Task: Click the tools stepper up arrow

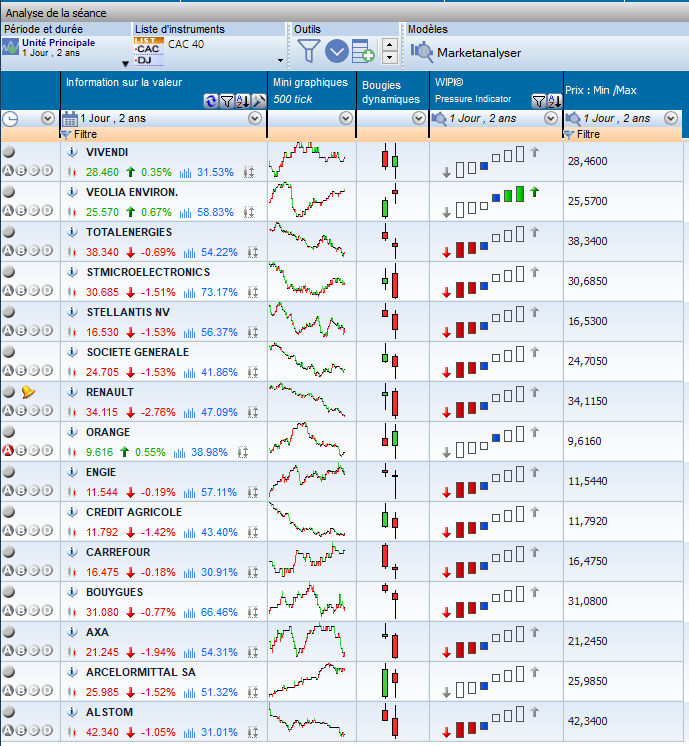Action: click(x=390, y=45)
